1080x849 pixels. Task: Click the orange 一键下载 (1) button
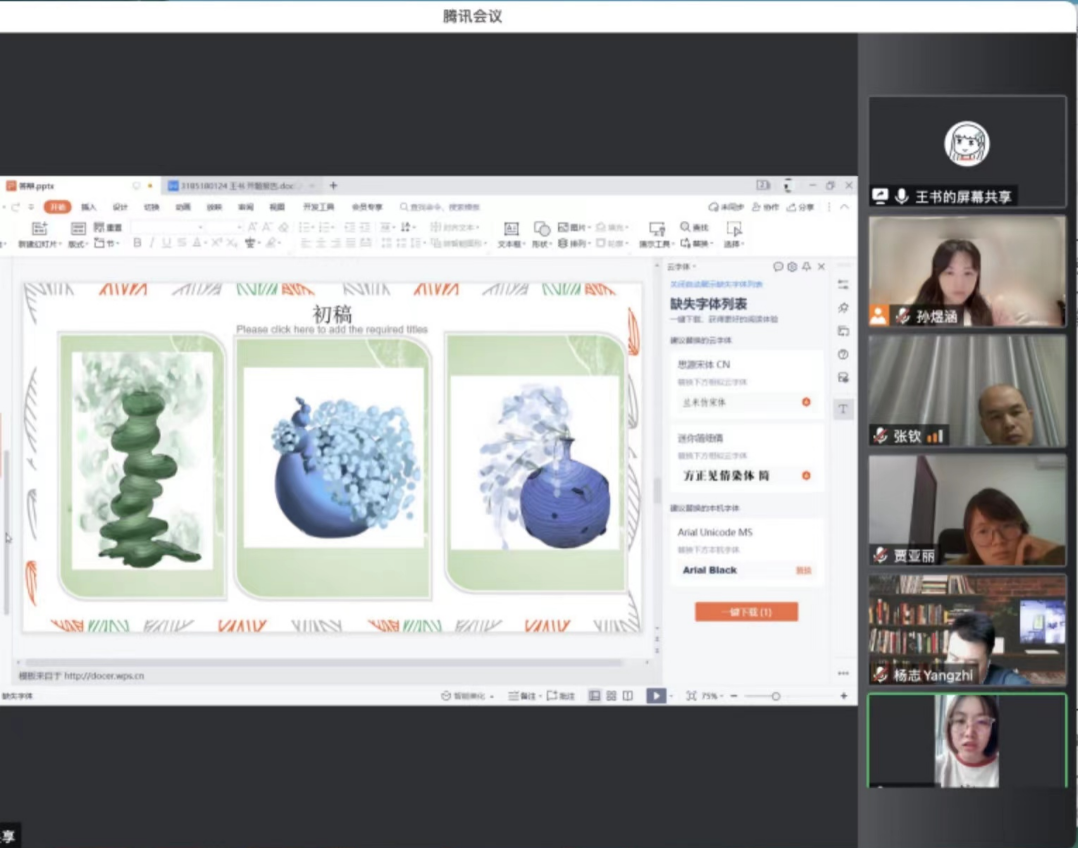tap(746, 611)
